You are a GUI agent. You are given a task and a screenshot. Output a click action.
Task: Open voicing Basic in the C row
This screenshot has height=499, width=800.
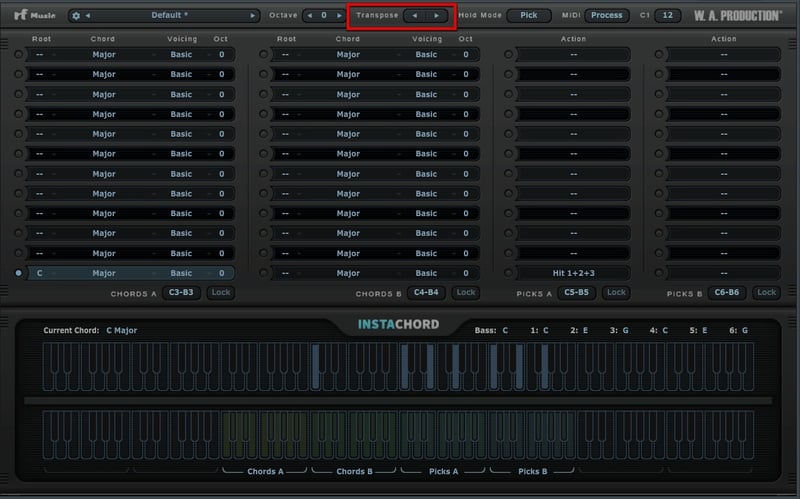[181, 273]
